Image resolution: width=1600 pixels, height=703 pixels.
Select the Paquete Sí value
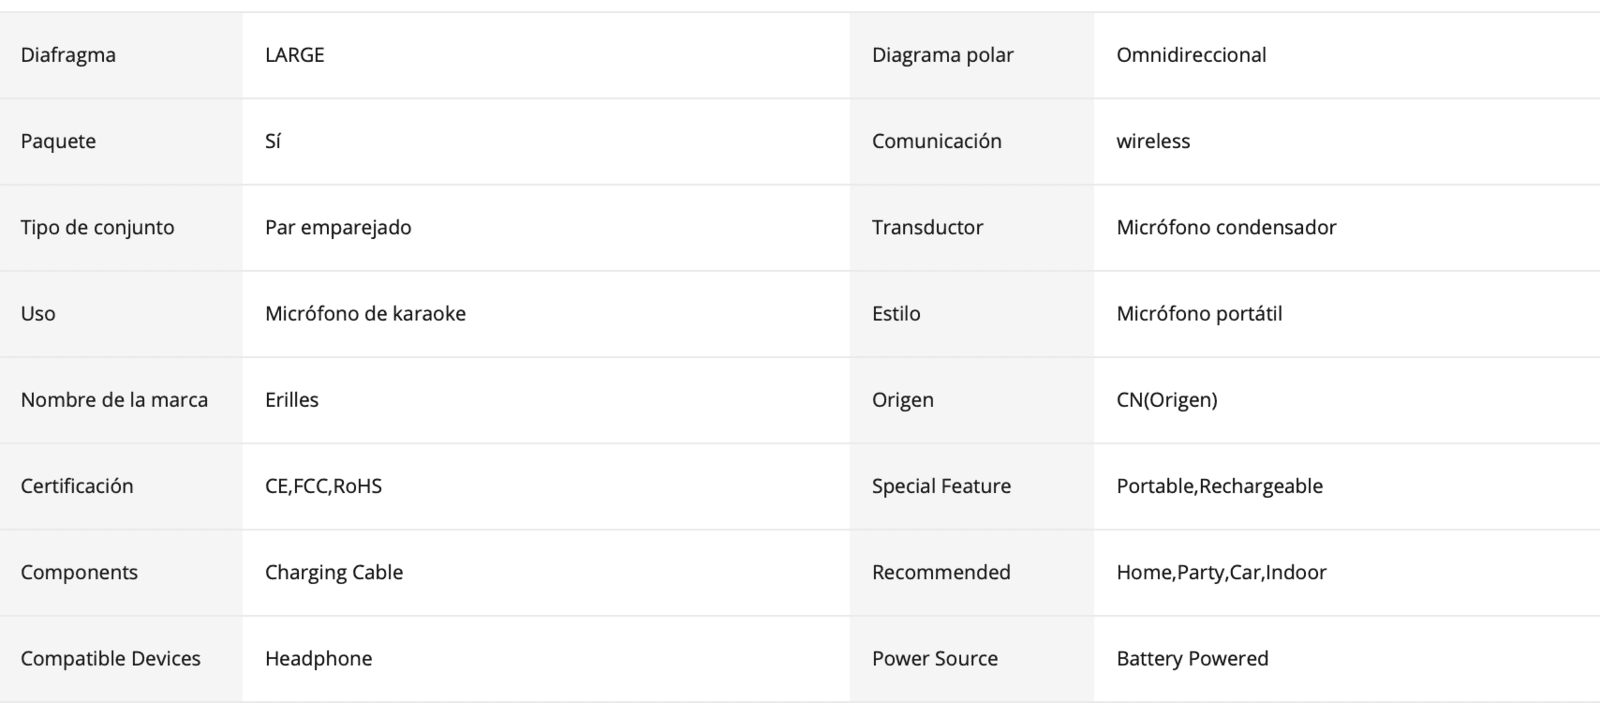point(273,141)
